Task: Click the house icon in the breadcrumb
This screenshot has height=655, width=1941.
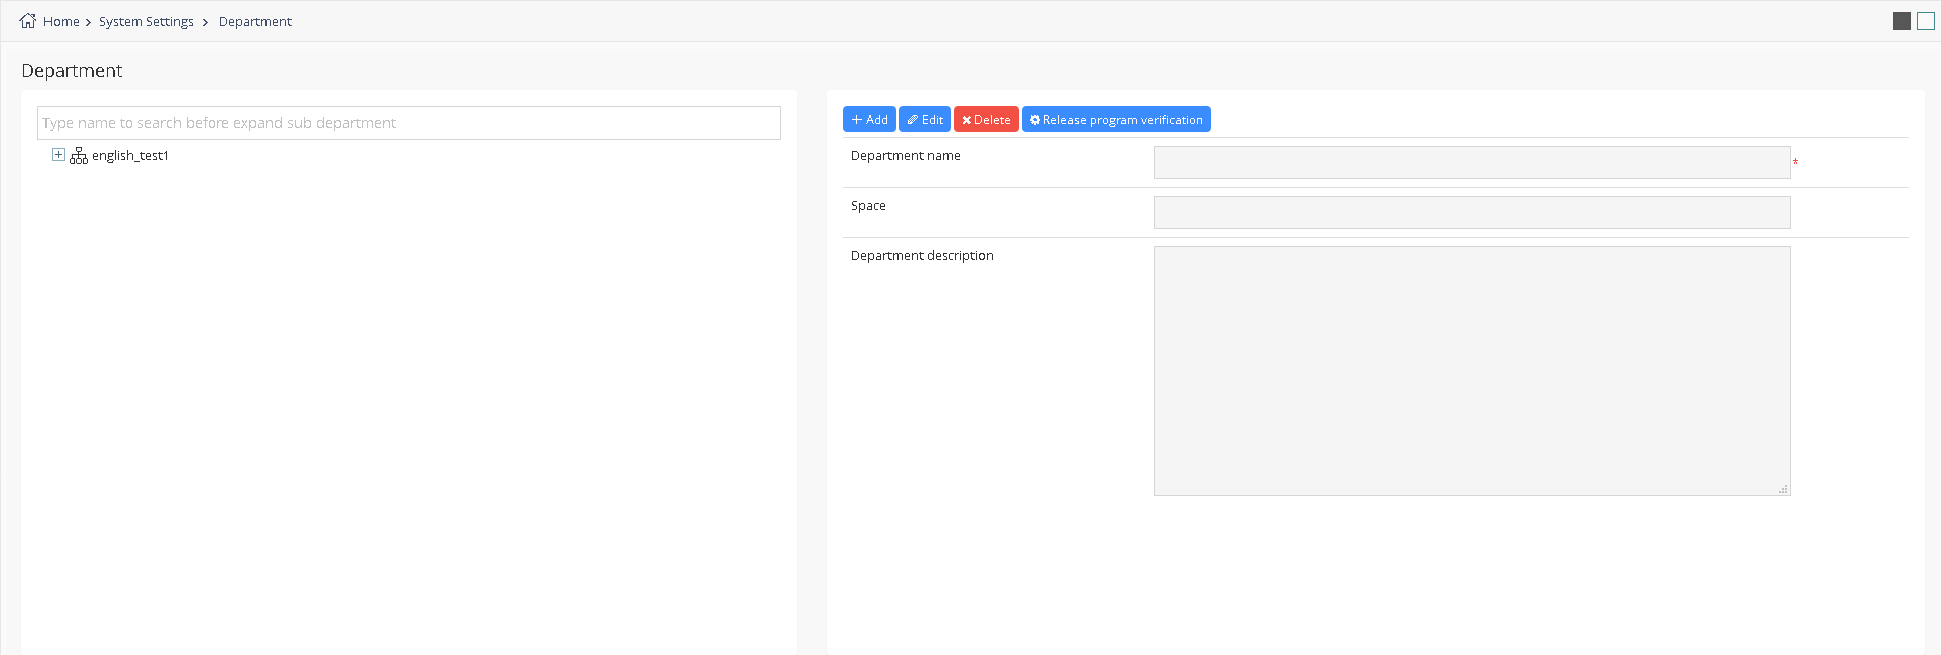Action: [27, 21]
